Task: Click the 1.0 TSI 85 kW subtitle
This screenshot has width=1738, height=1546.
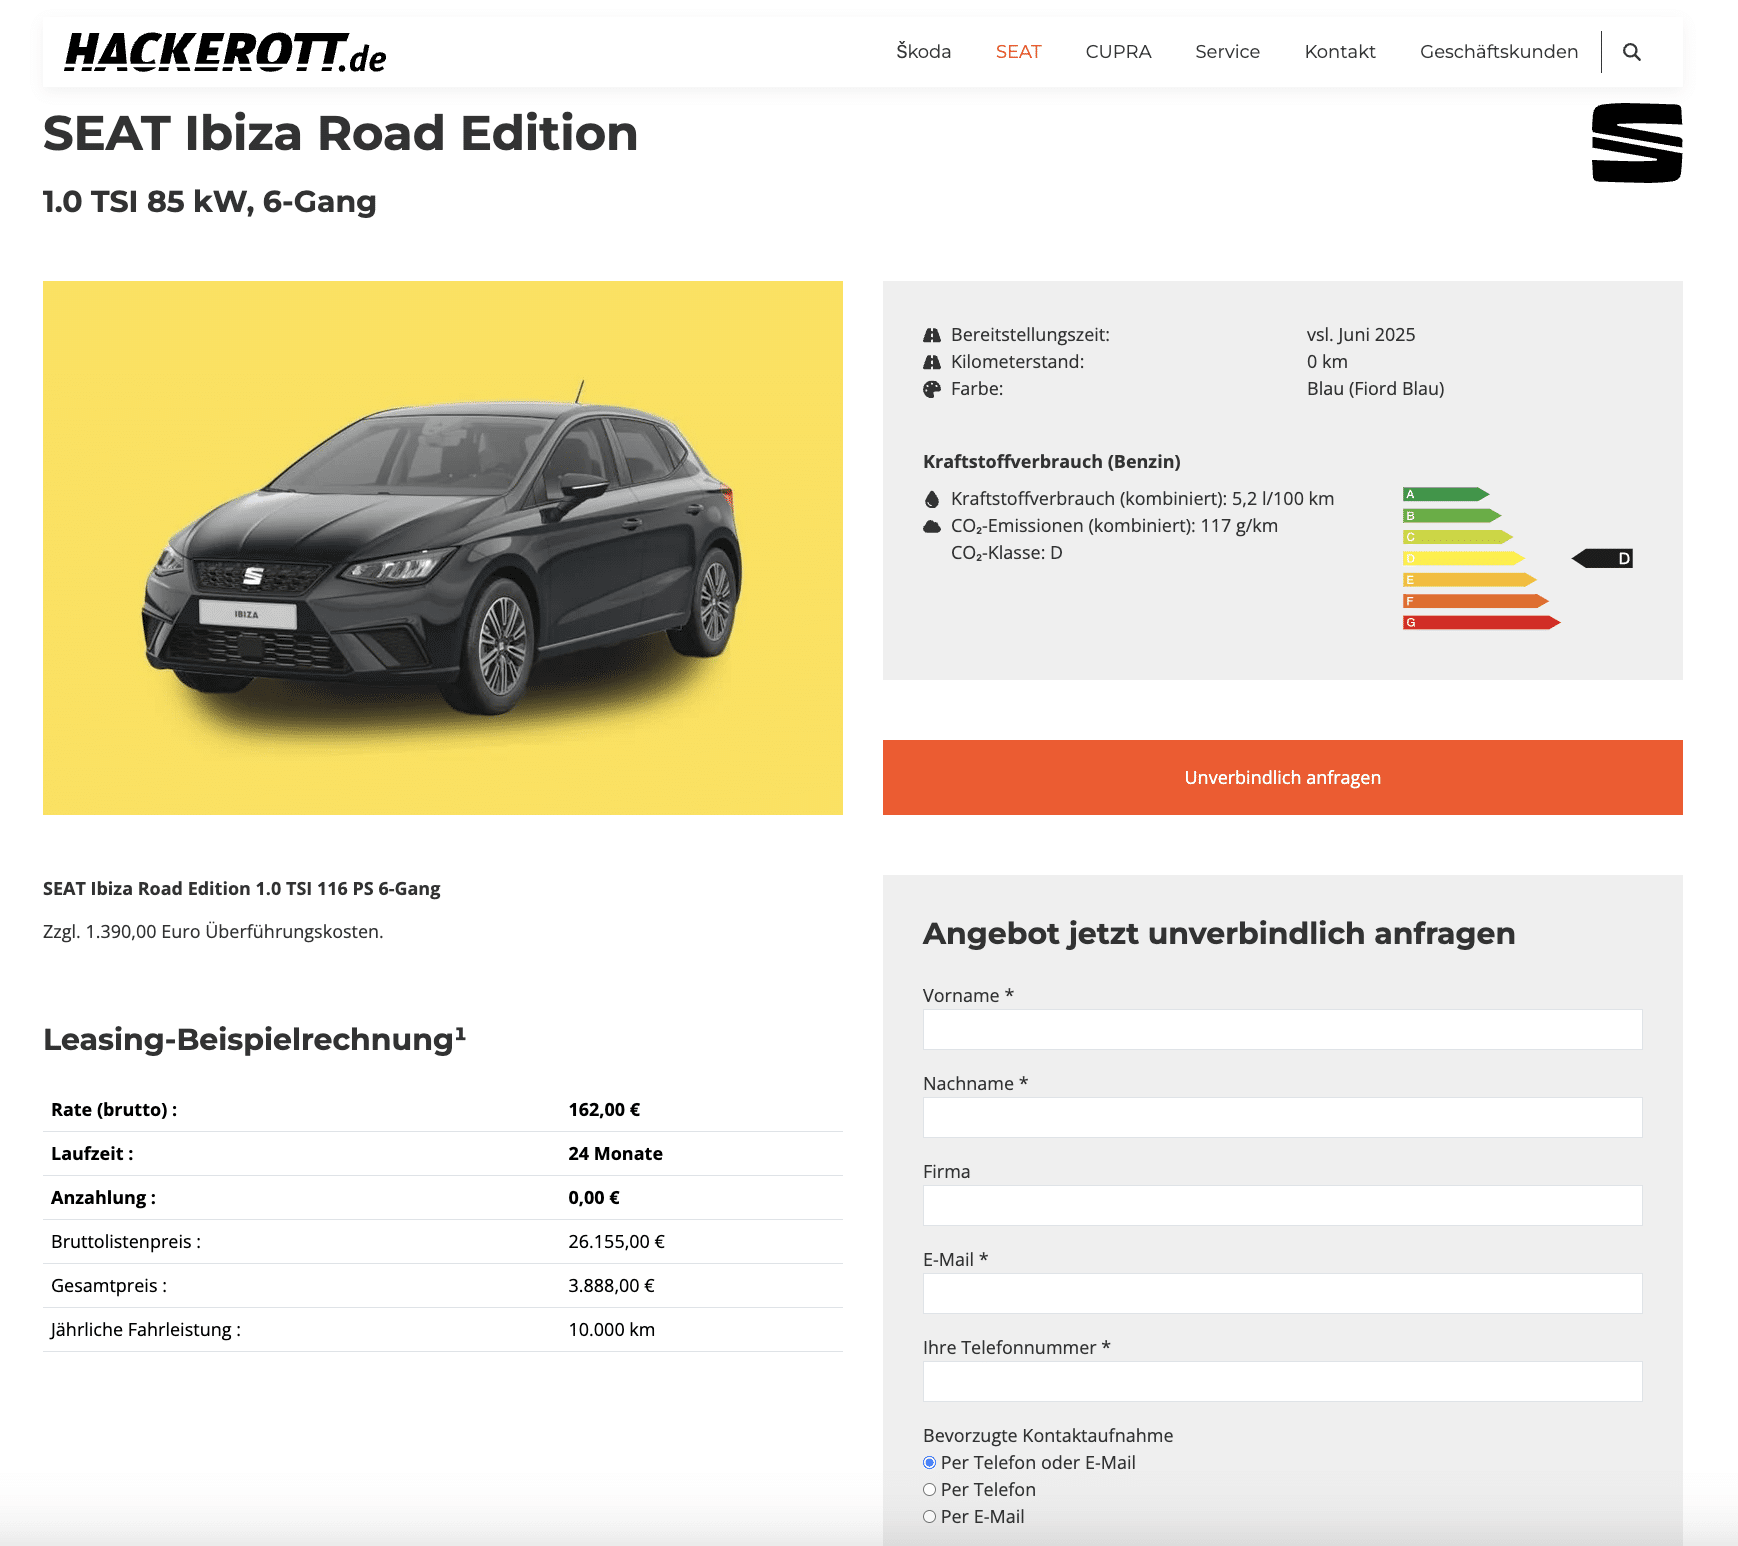Action: 210,202
